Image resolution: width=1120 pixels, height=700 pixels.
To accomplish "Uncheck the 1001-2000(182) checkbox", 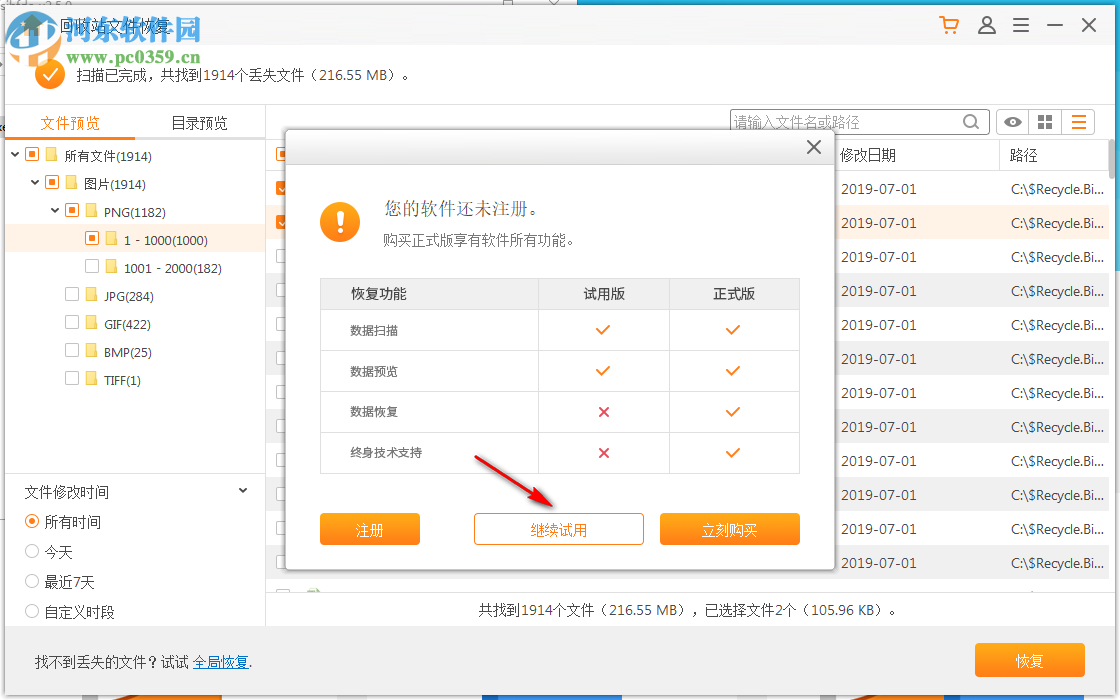I will click(x=91, y=267).
